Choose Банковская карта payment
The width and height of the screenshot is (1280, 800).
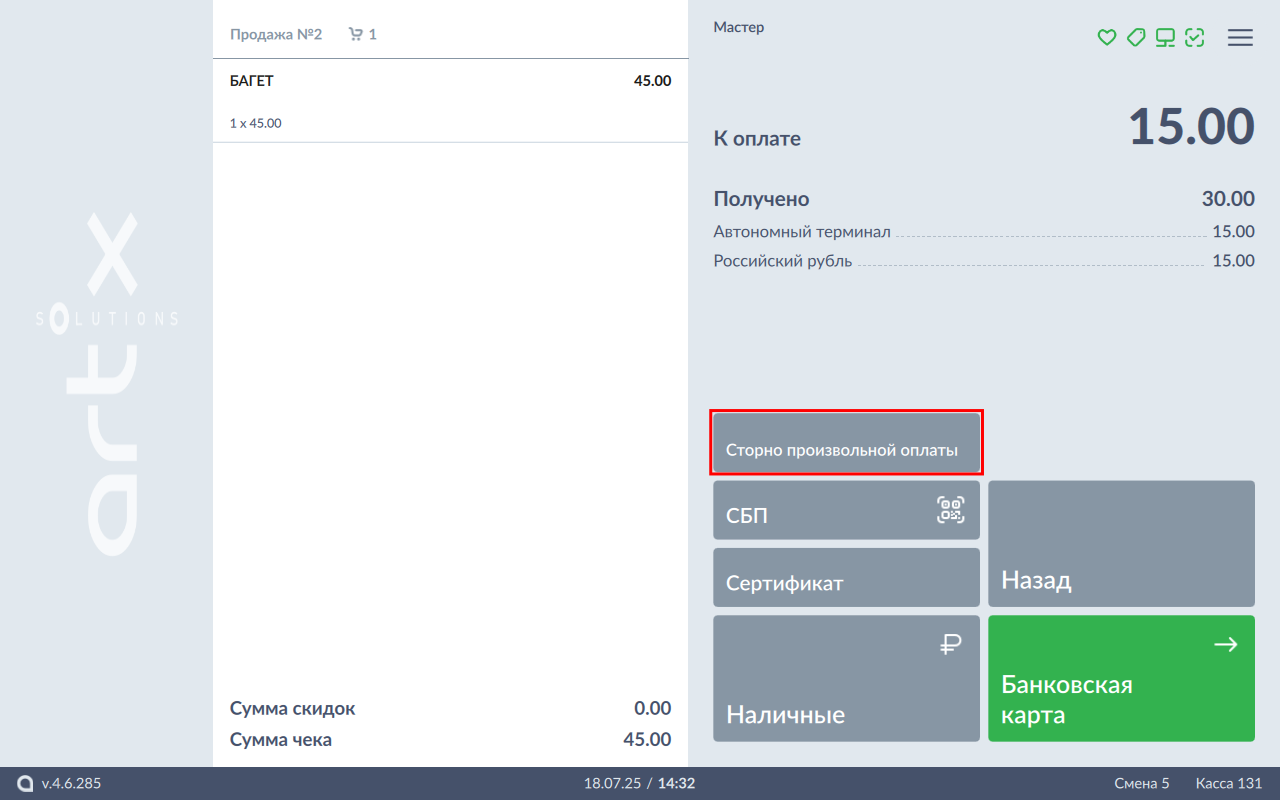click(x=1121, y=678)
